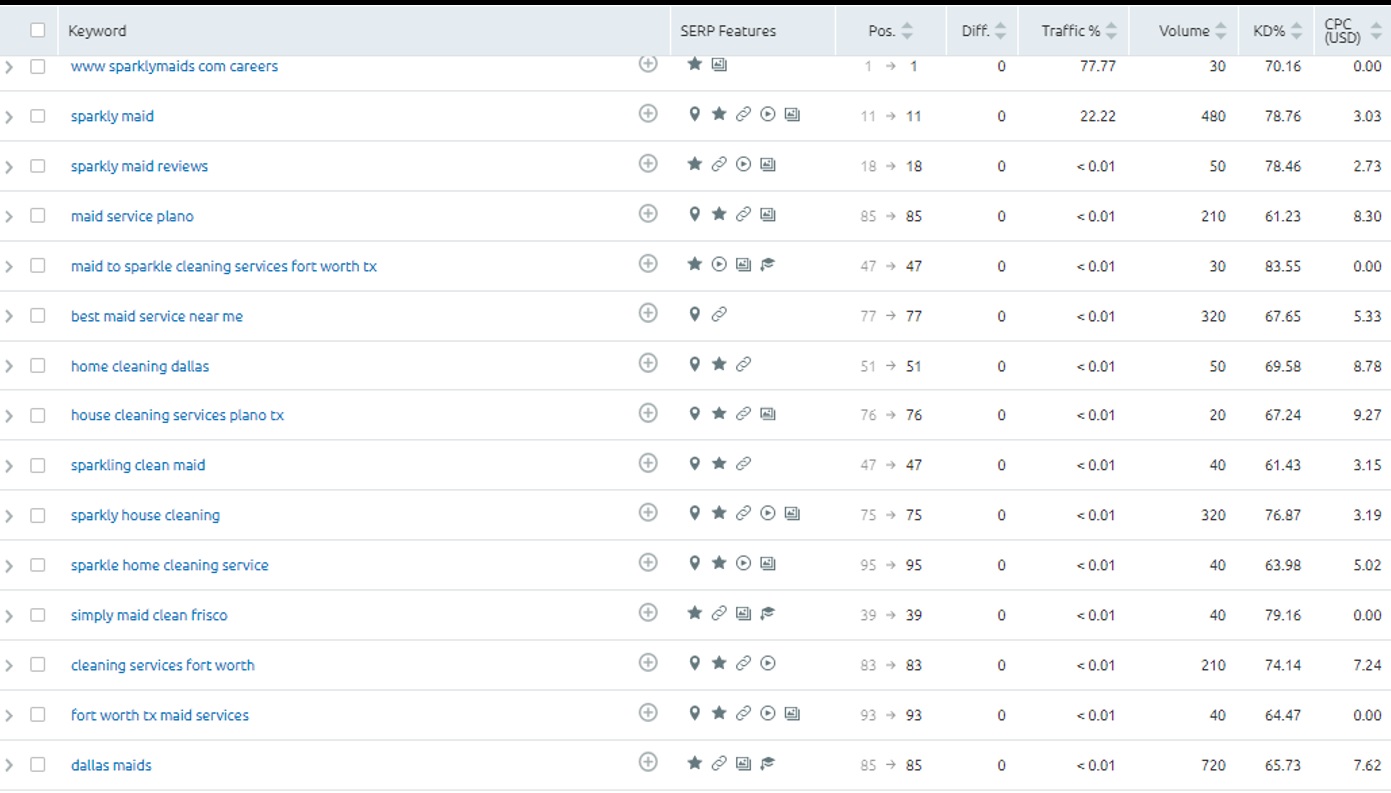The height and width of the screenshot is (793, 1391).
Task: Expand the 'sparkly maid' row details
Action: [x=9, y=117]
